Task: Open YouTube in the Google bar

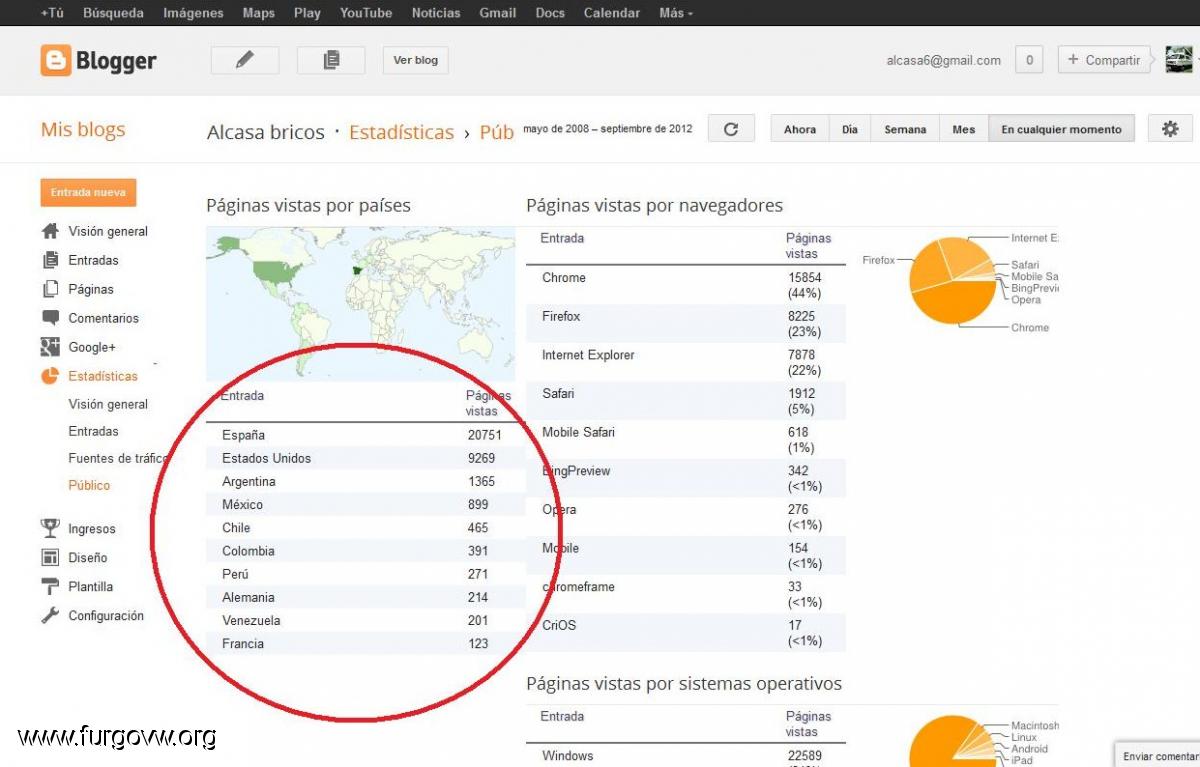Action: pyautogui.click(x=365, y=13)
